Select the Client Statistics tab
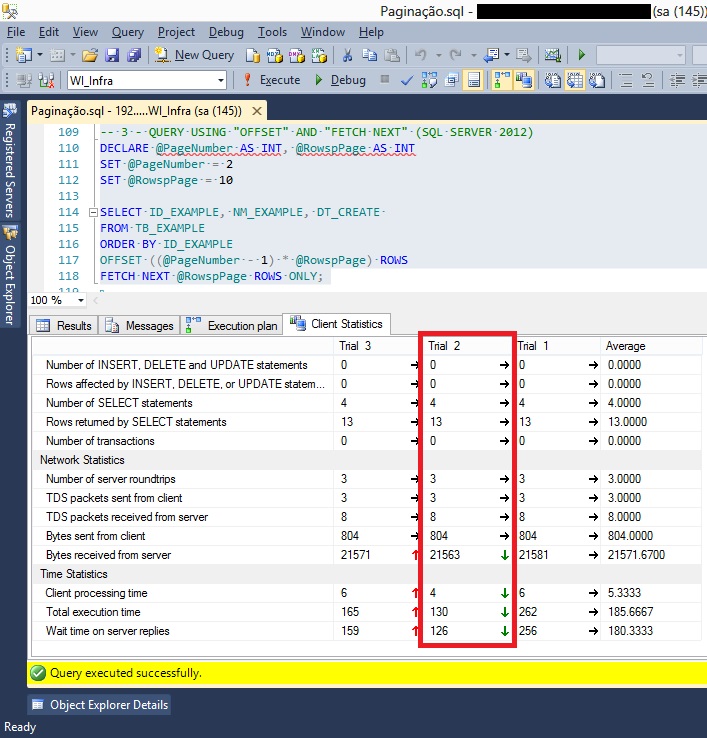 (336, 324)
